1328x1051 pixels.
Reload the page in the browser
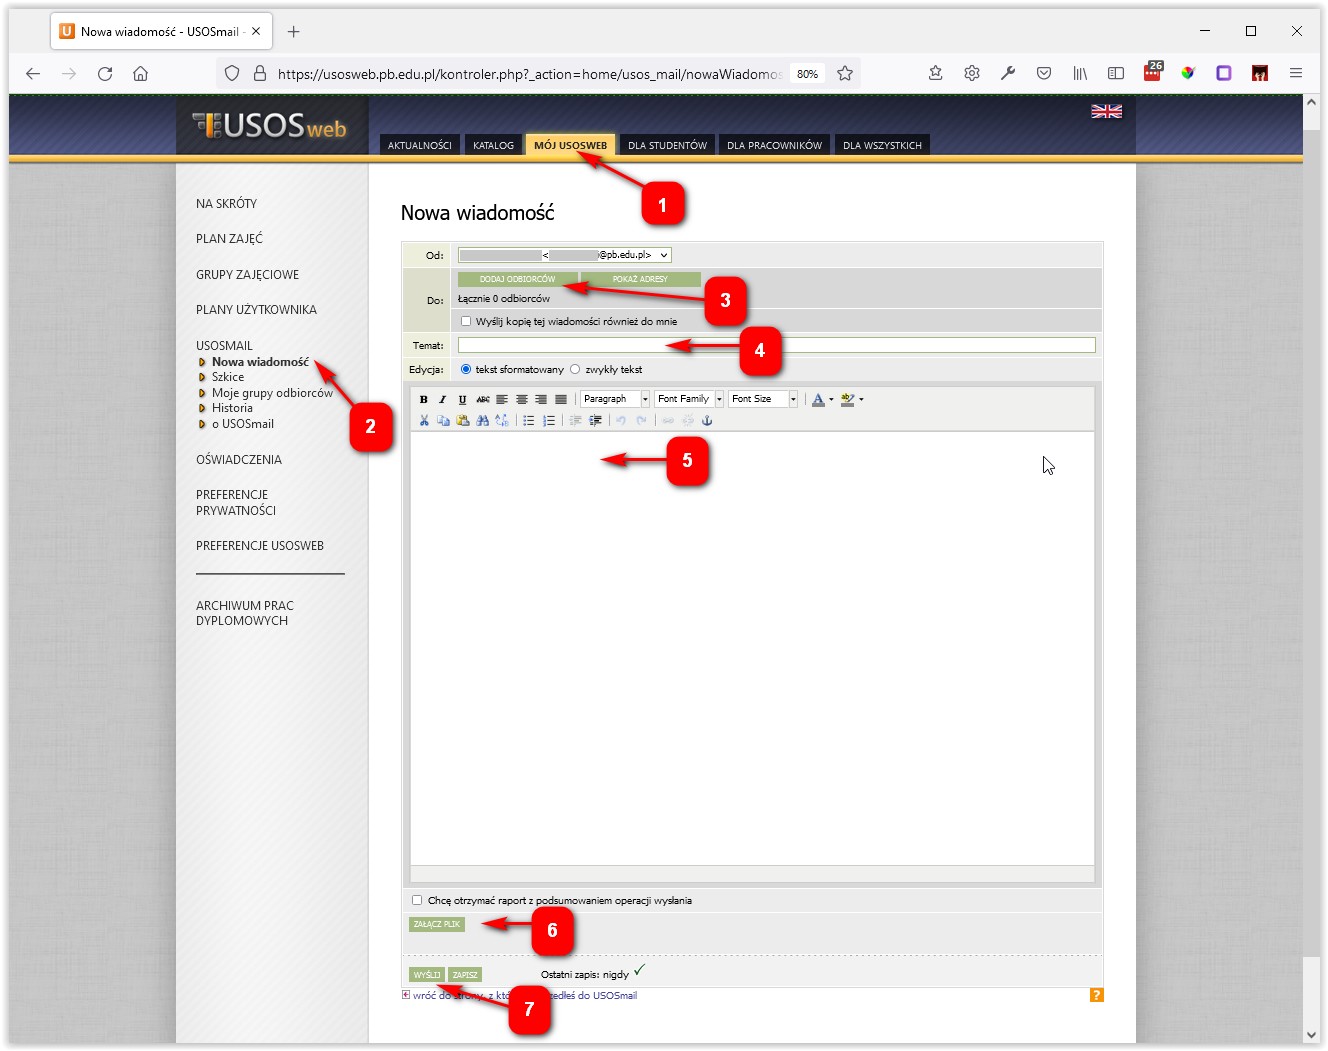(x=105, y=73)
